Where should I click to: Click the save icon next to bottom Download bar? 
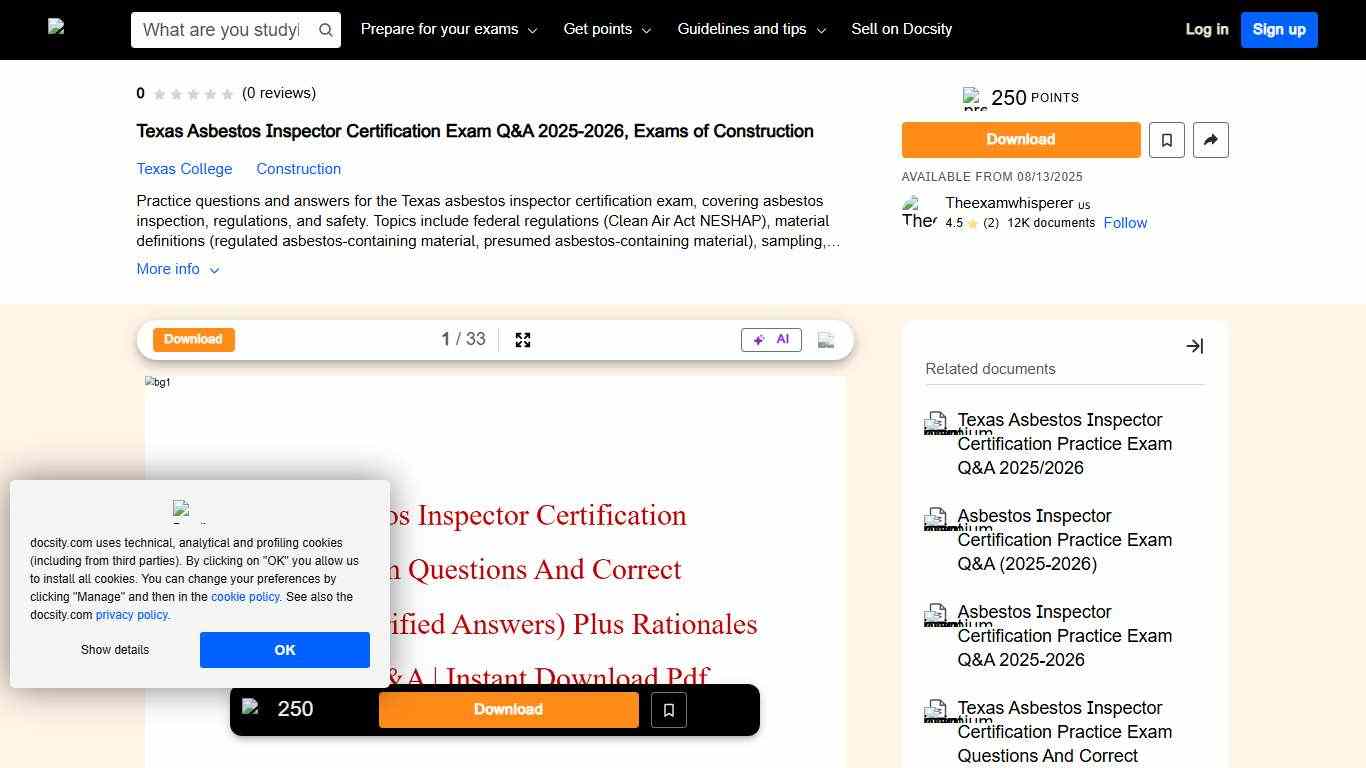click(668, 709)
